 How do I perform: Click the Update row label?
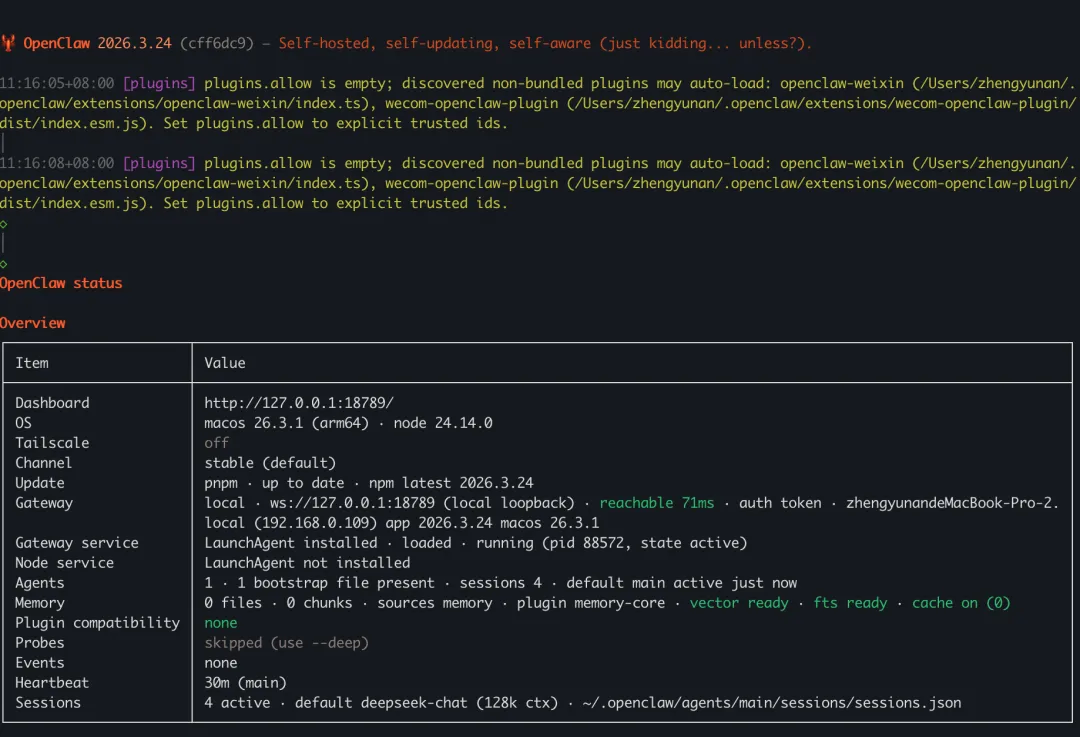[x=40, y=483]
